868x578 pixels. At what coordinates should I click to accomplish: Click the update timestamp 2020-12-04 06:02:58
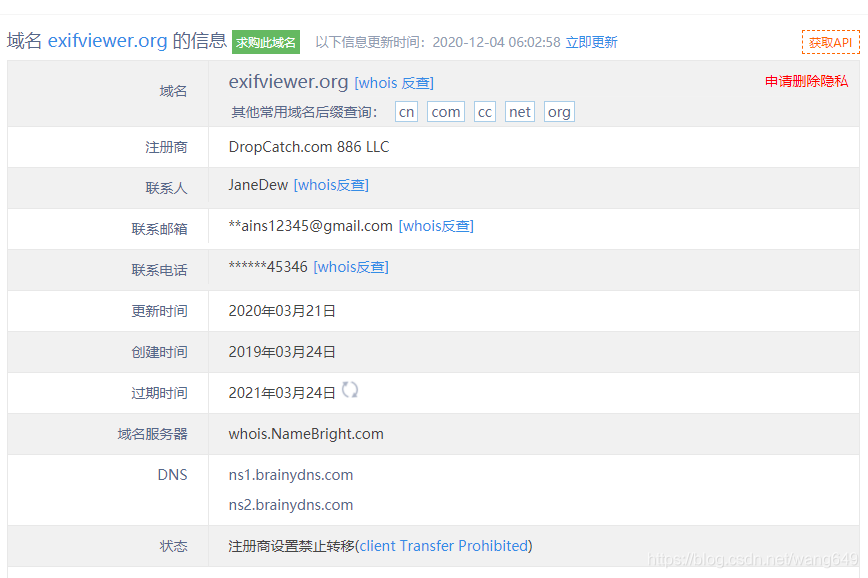pos(497,42)
